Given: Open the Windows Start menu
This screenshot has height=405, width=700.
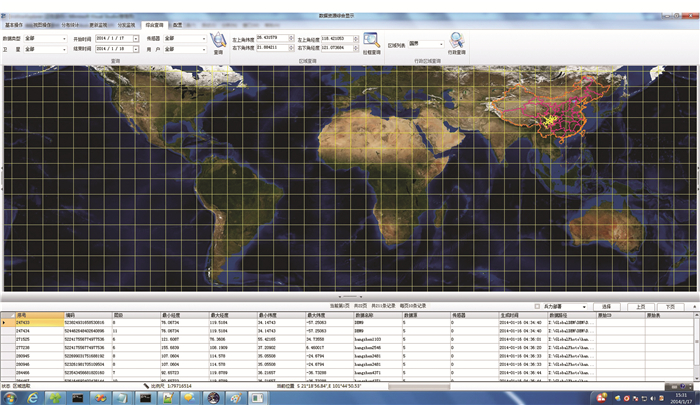Looking at the screenshot, I should coord(12,397).
